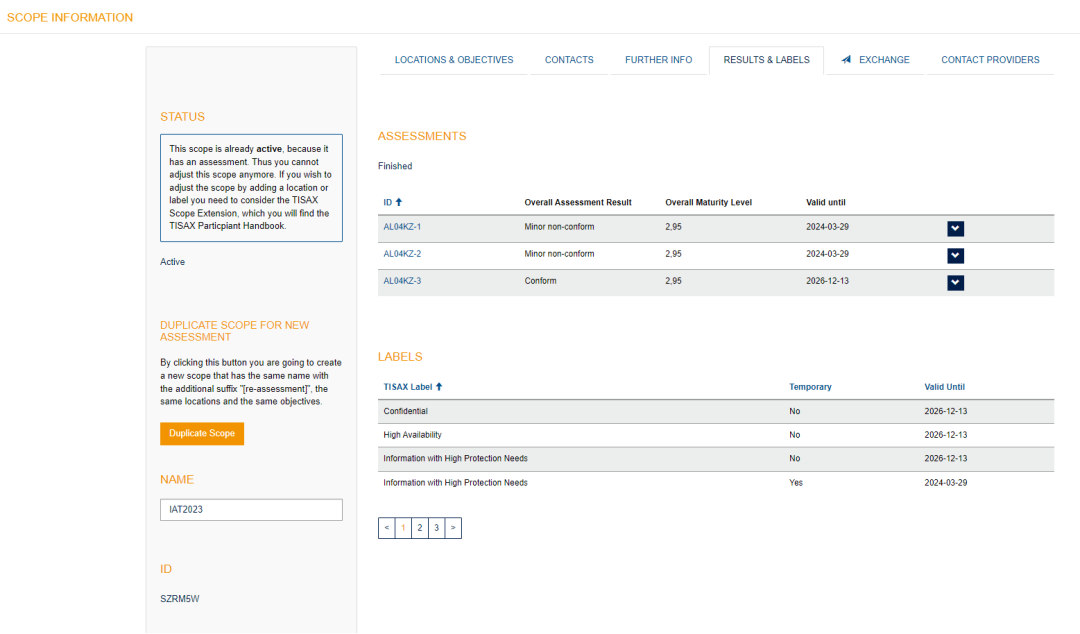The height and width of the screenshot is (634, 1080).
Task: Expand details for assessment AL04KZ-2
Action: click(955, 255)
